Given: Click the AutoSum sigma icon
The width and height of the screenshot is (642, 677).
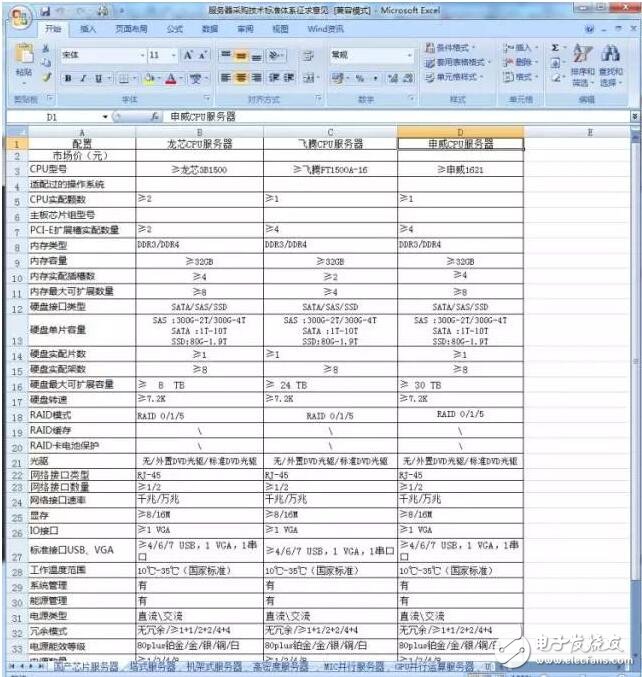Looking at the screenshot, I should click(555, 47).
